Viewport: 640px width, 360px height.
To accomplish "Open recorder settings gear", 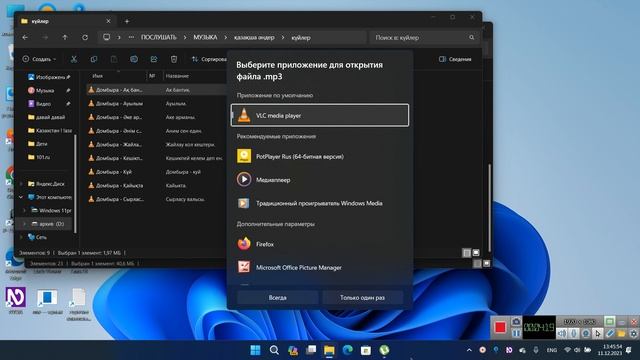I will (x=633, y=334).
